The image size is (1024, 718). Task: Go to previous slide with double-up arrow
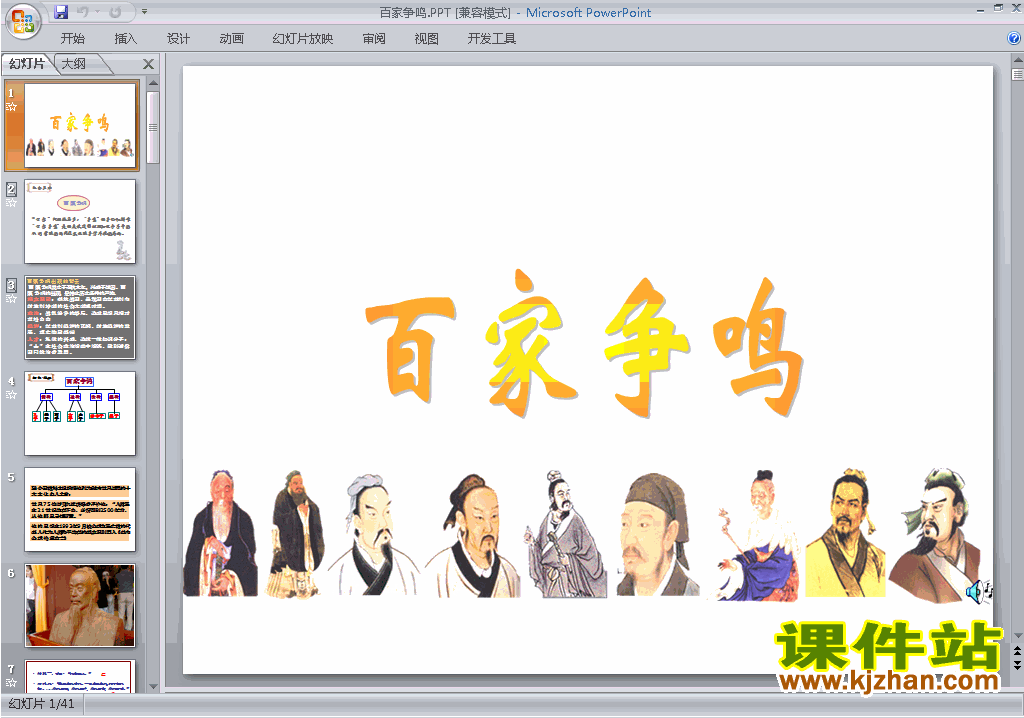1017,652
